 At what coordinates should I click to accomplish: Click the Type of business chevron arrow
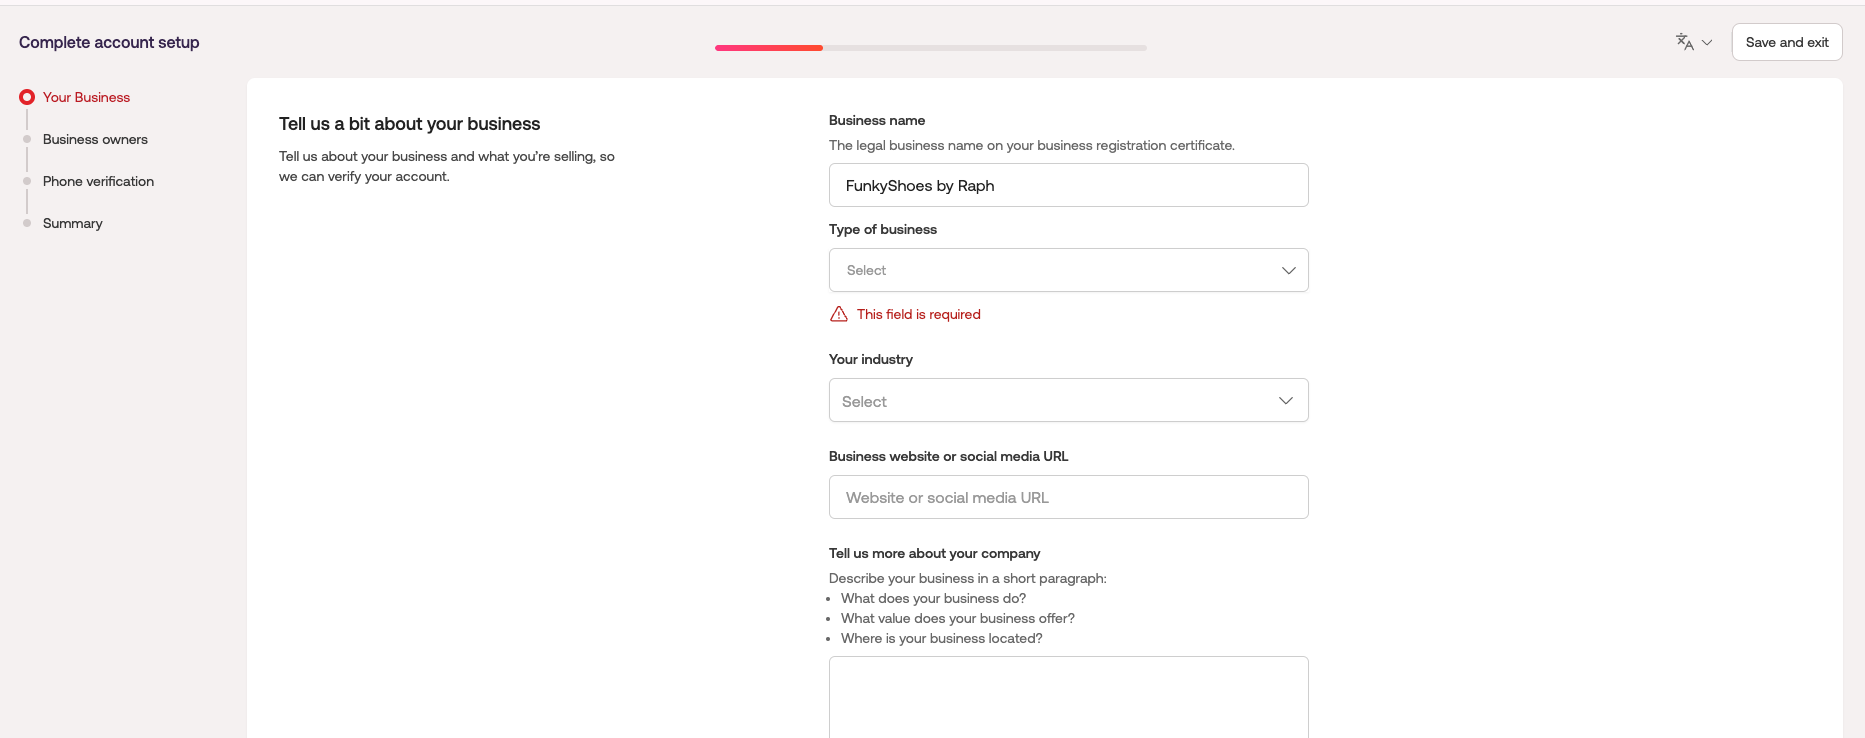pos(1288,270)
